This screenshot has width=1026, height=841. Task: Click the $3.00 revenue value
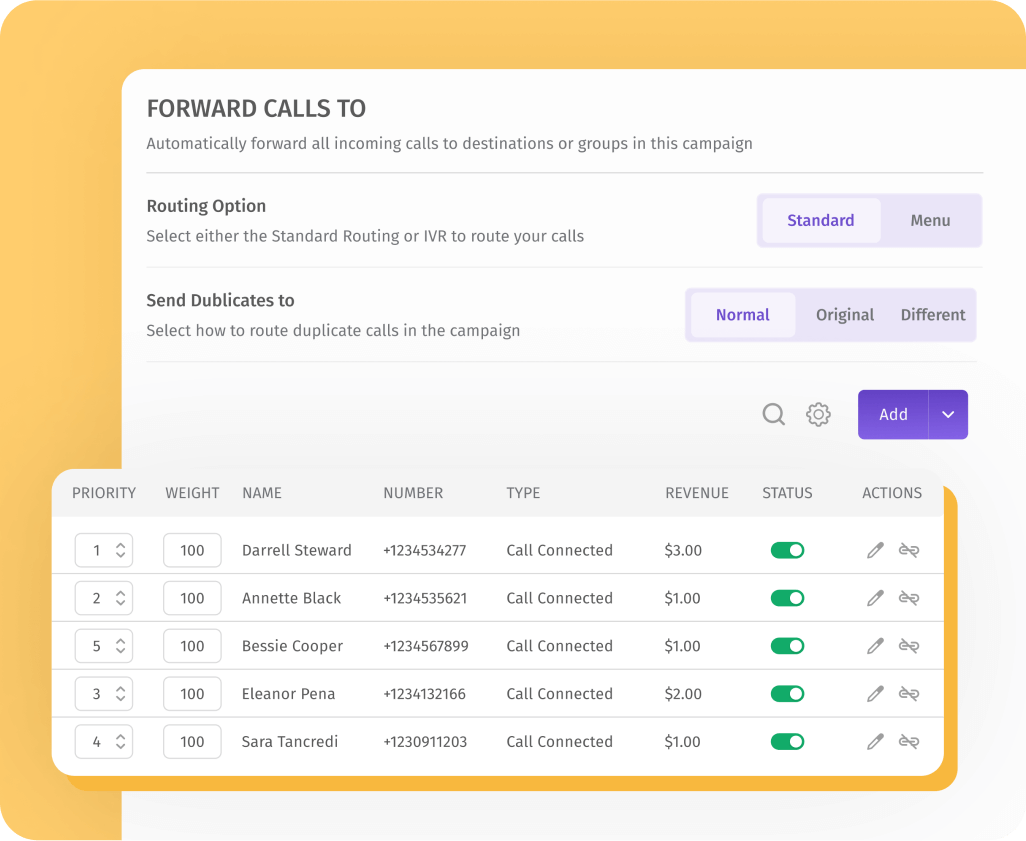pos(683,550)
